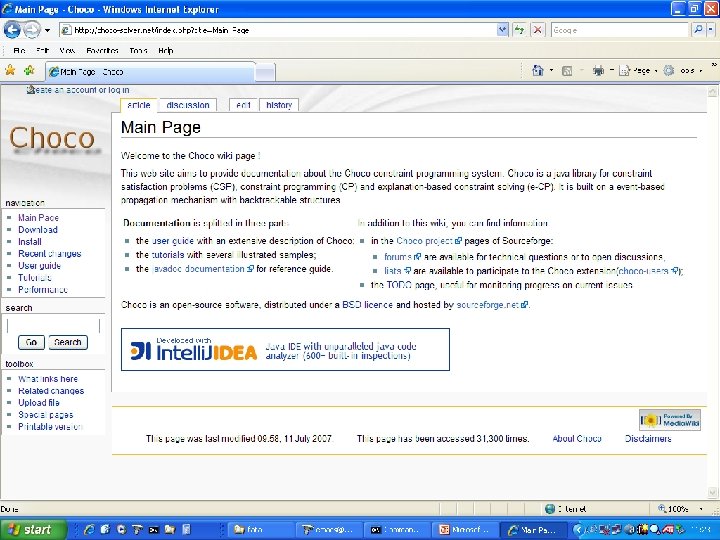The height and width of the screenshot is (540, 720).
Task: Click the Search button in sidebar
Action: click(x=68, y=342)
